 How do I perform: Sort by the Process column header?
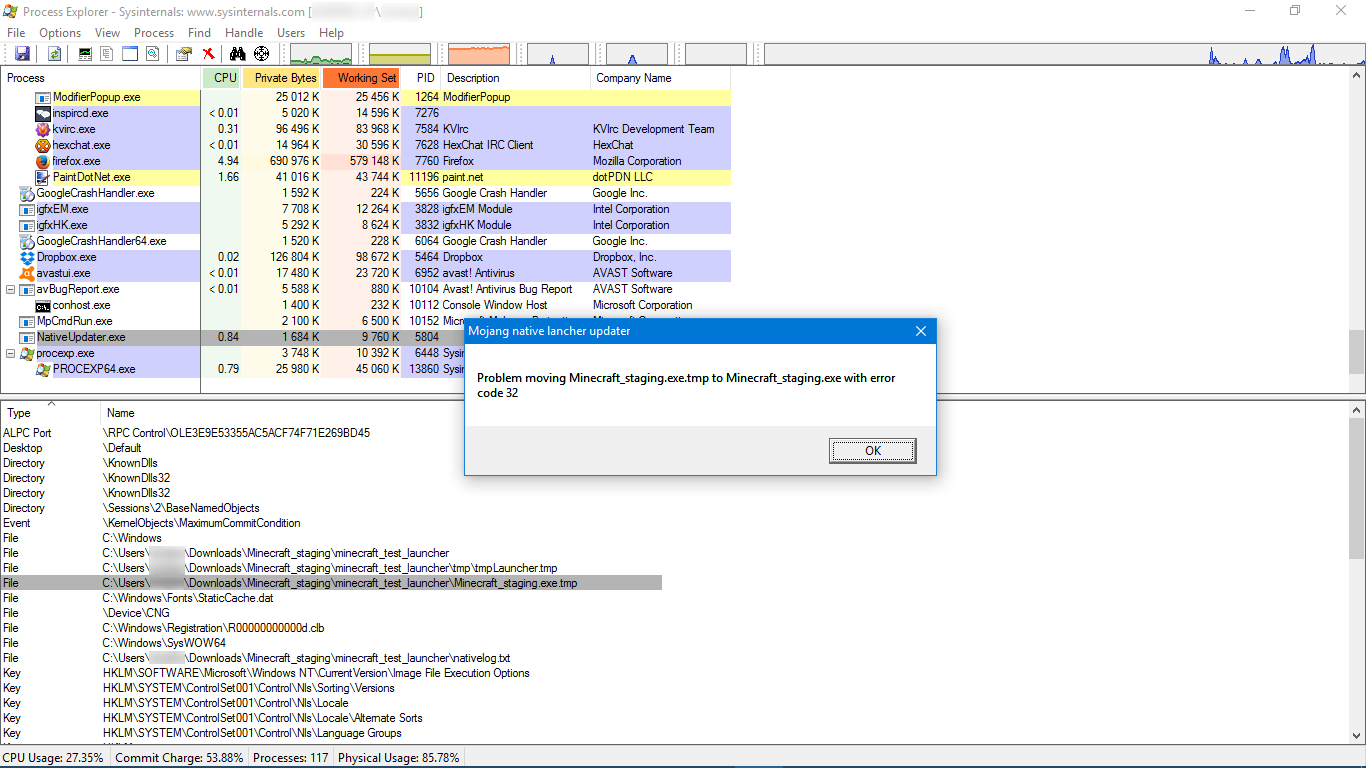(101, 78)
